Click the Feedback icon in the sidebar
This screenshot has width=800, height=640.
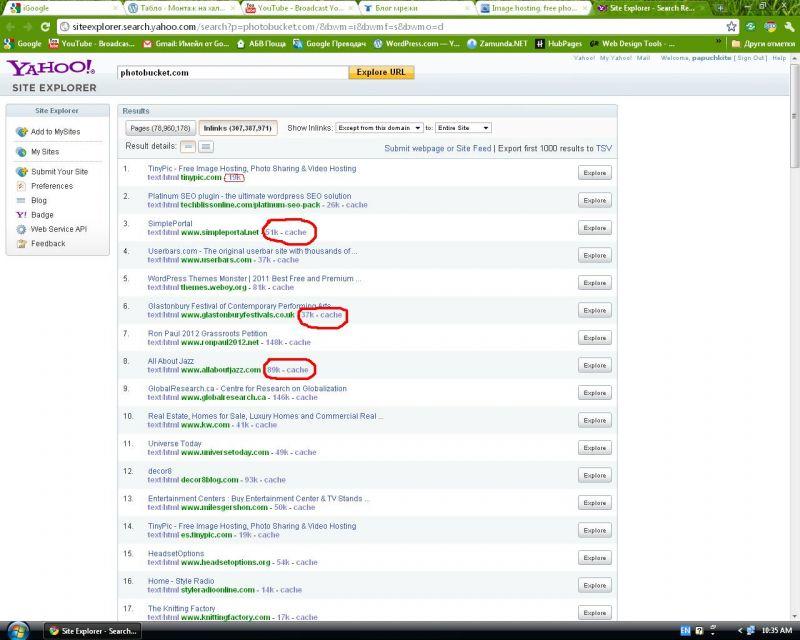(22, 243)
